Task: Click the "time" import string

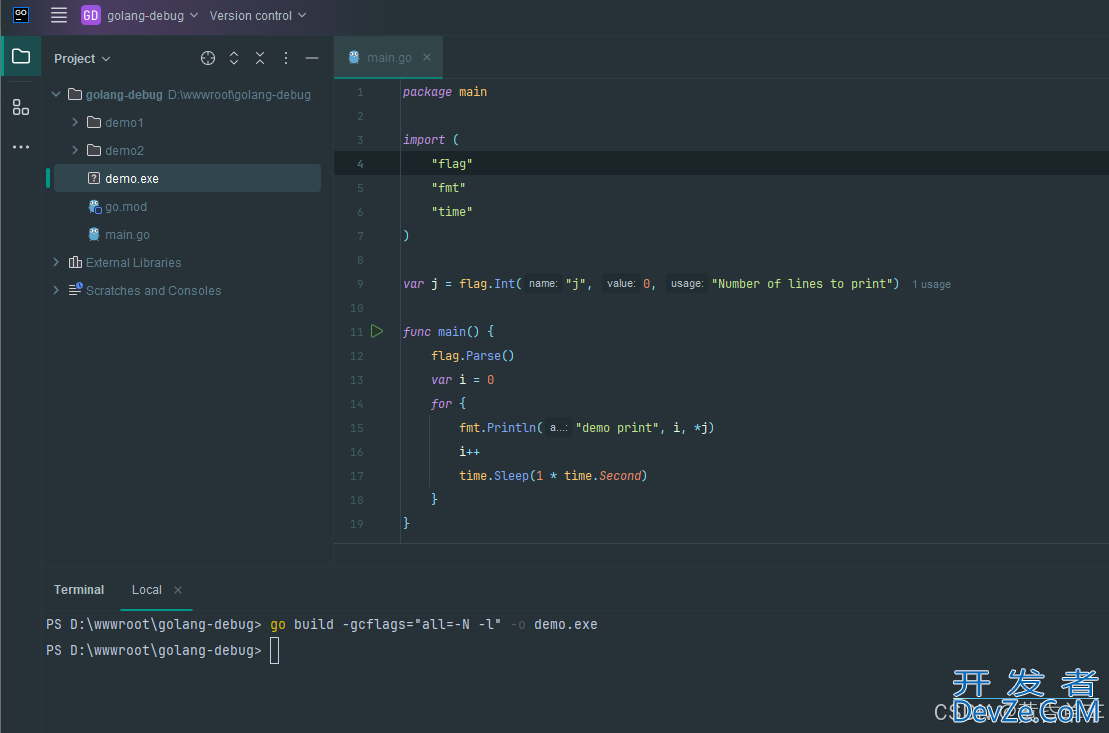Action: pyautogui.click(x=452, y=212)
